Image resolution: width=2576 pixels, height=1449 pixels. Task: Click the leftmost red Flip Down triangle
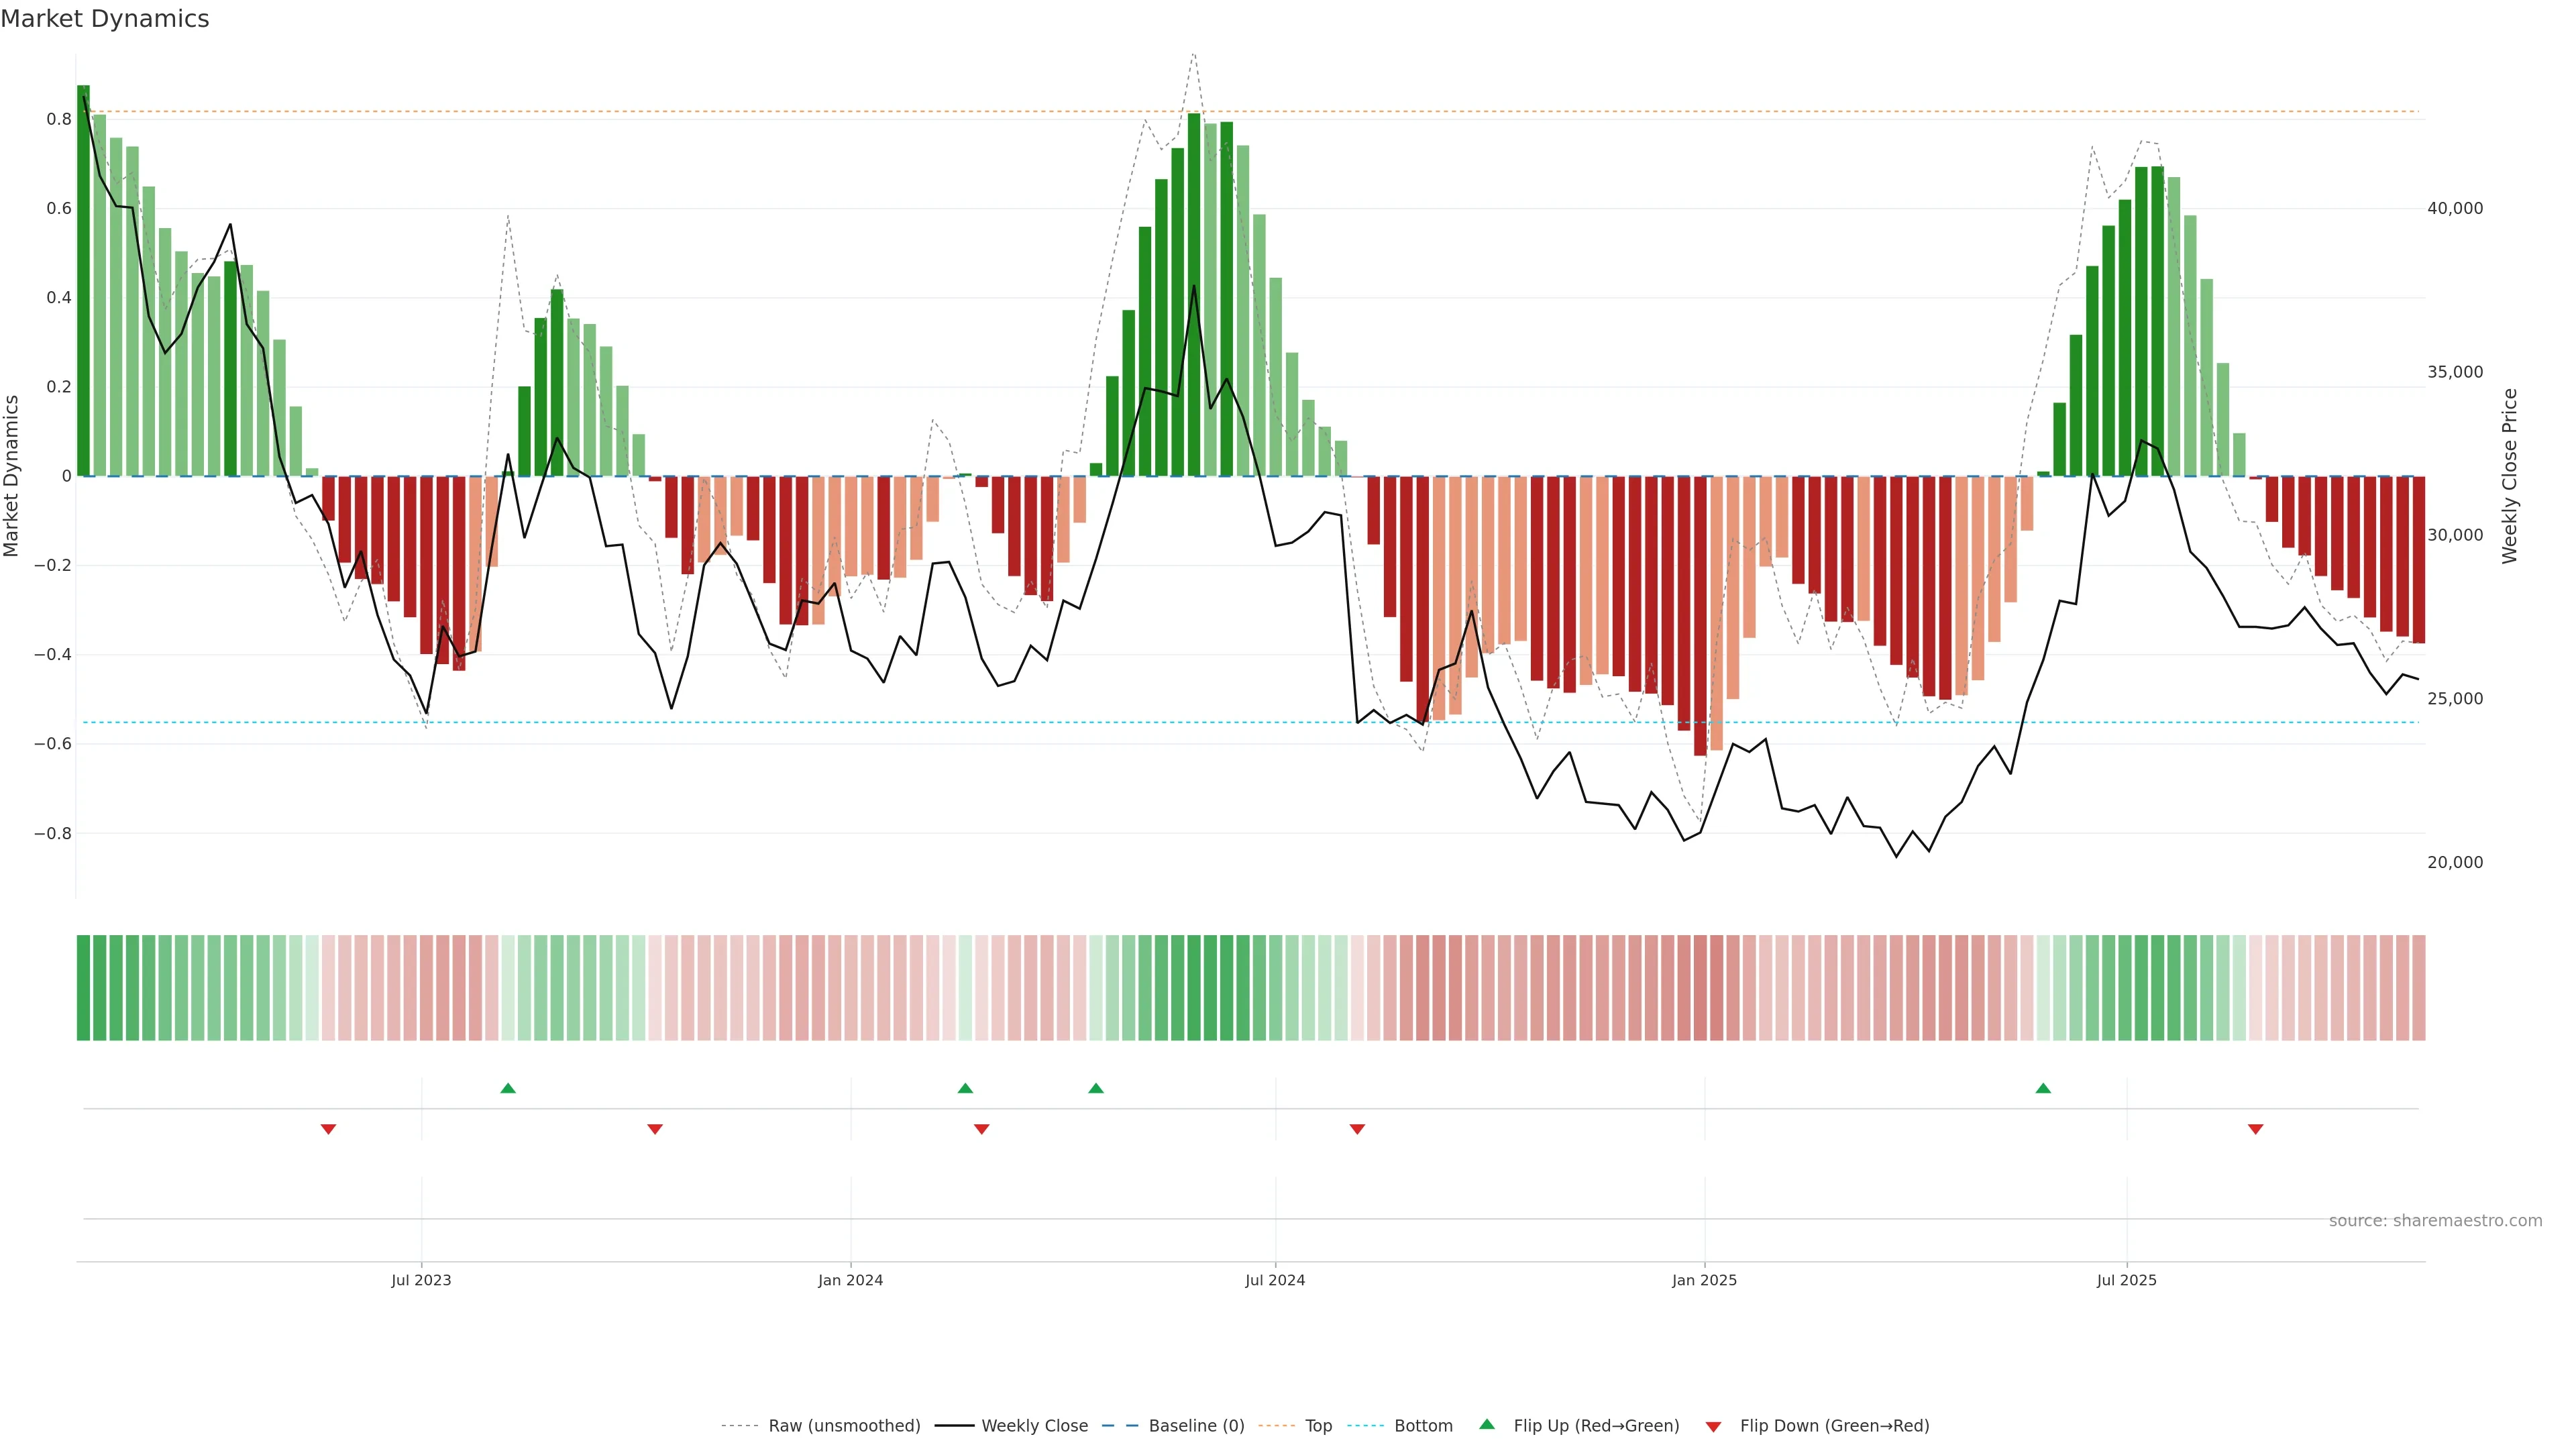point(328,1129)
